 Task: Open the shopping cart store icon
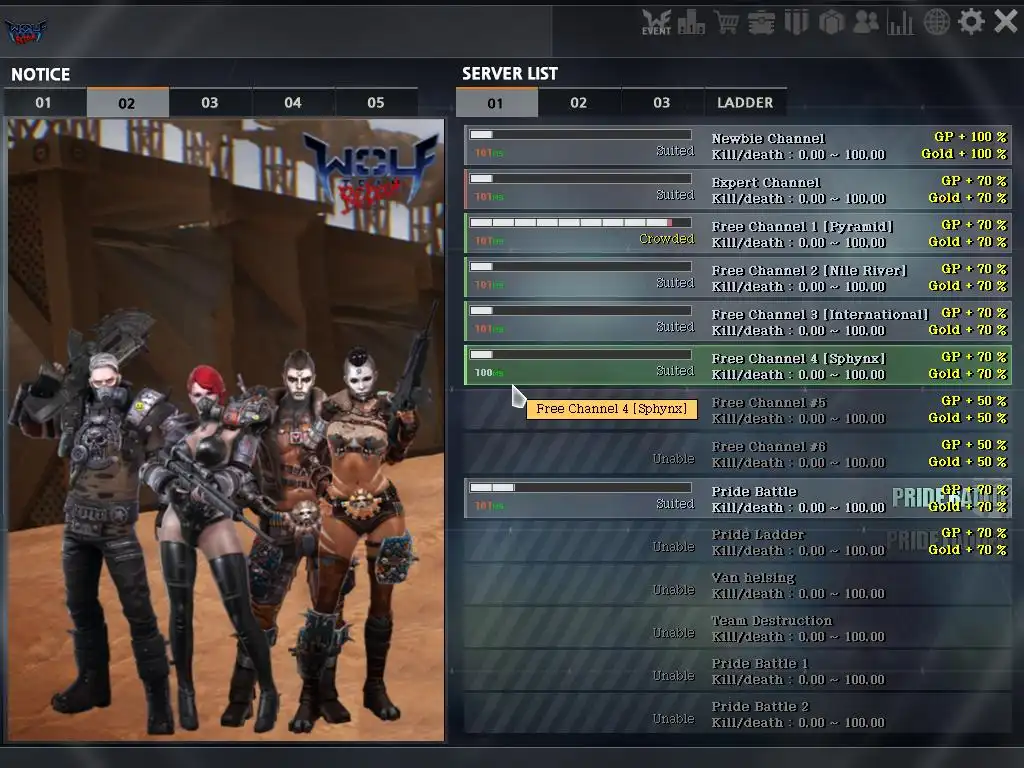pyautogui.click(x=726, y=22)
